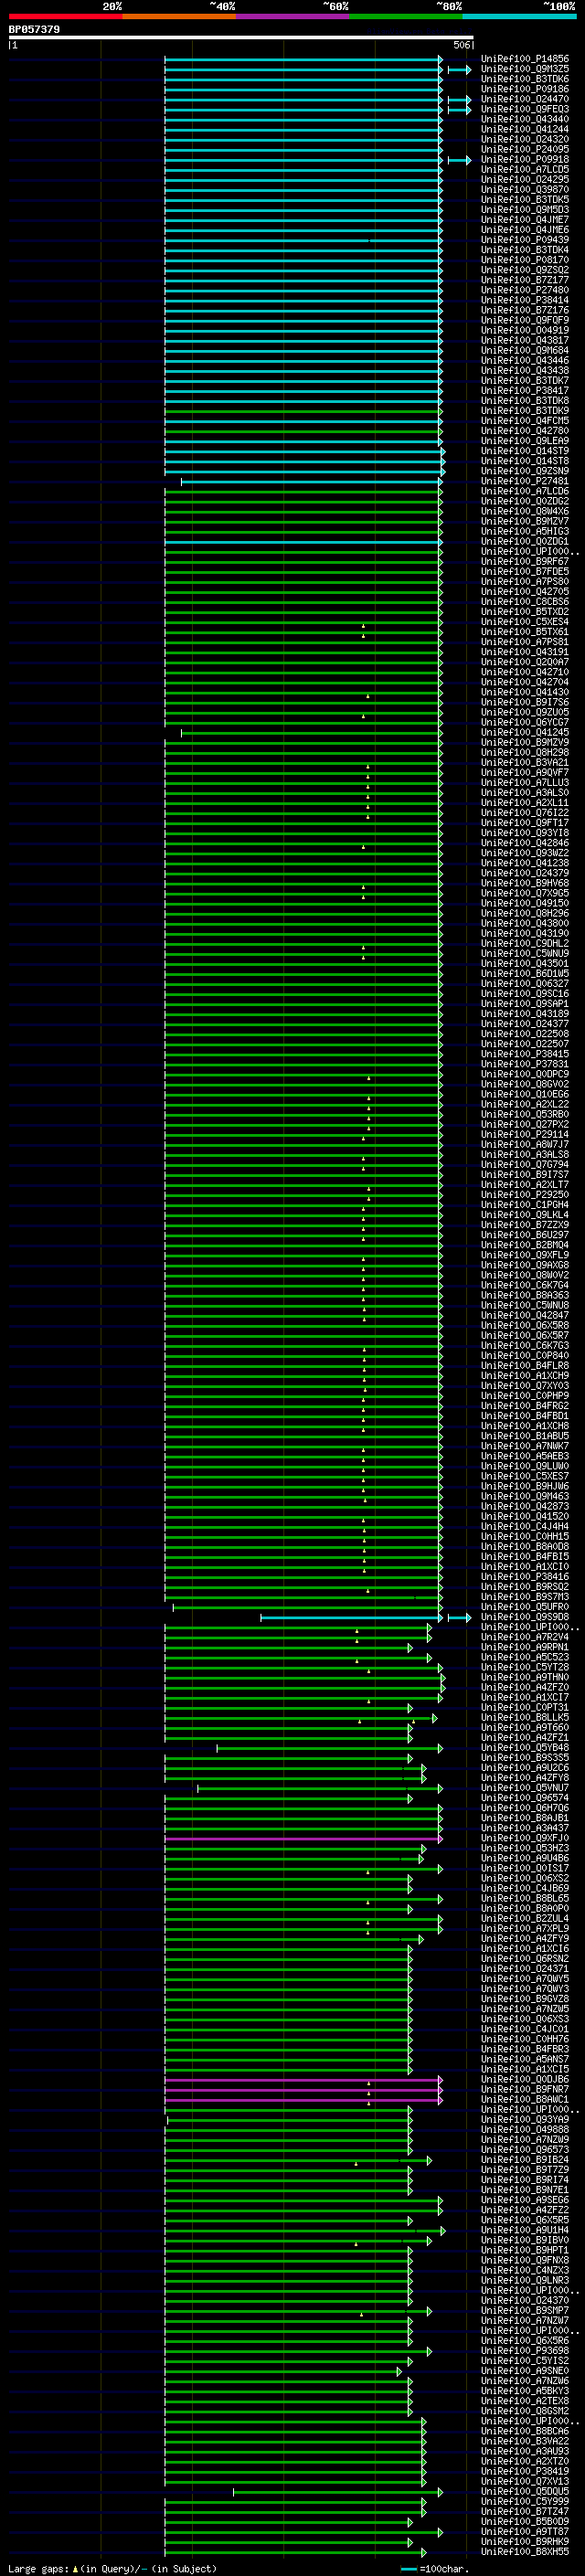Select hit UniRef100_Q9ZSQ2
This screenshot has height=2576, width=585.
524,270
